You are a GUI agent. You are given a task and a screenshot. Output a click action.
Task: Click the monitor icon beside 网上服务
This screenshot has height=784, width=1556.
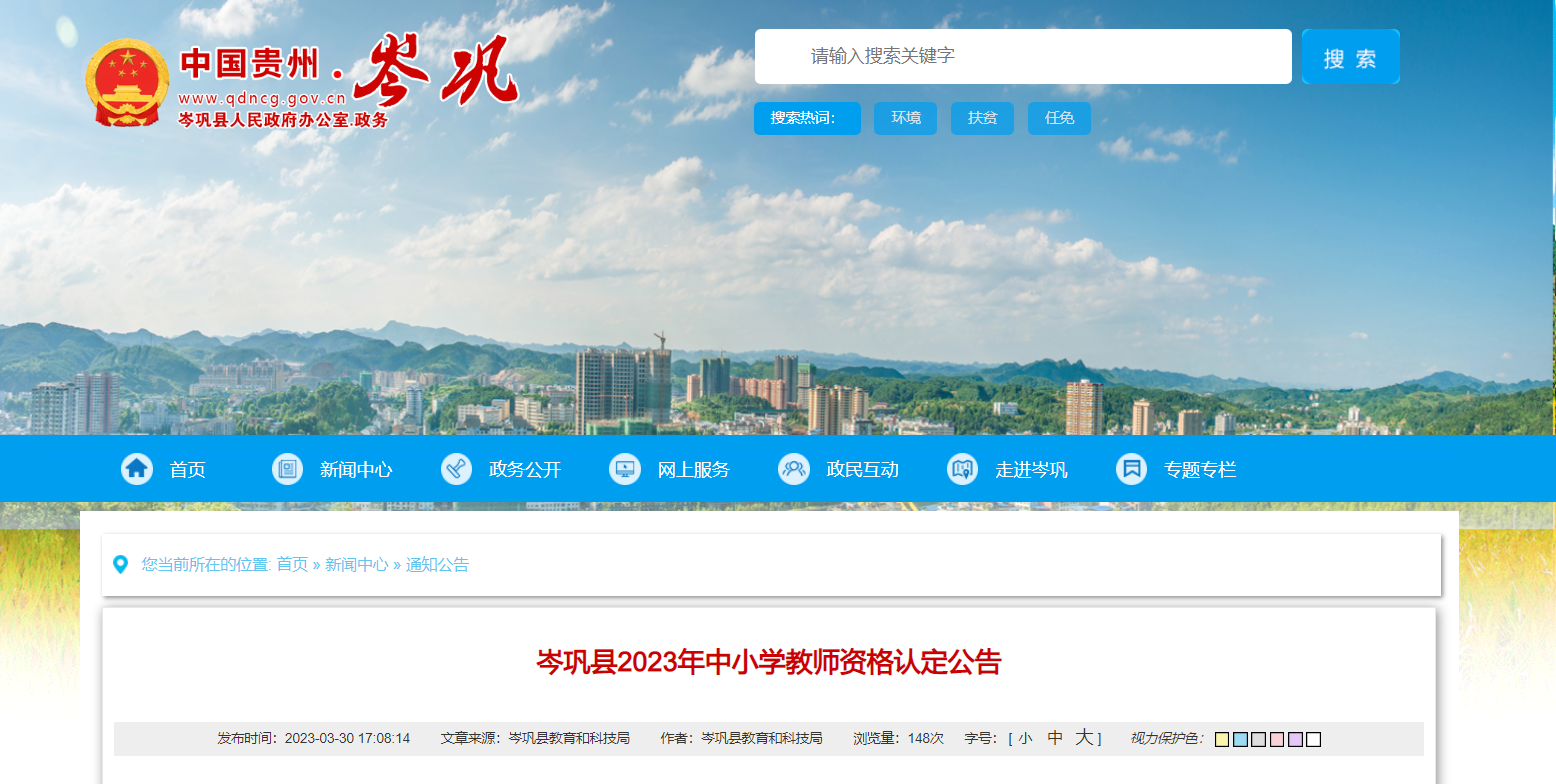[625, 469]
